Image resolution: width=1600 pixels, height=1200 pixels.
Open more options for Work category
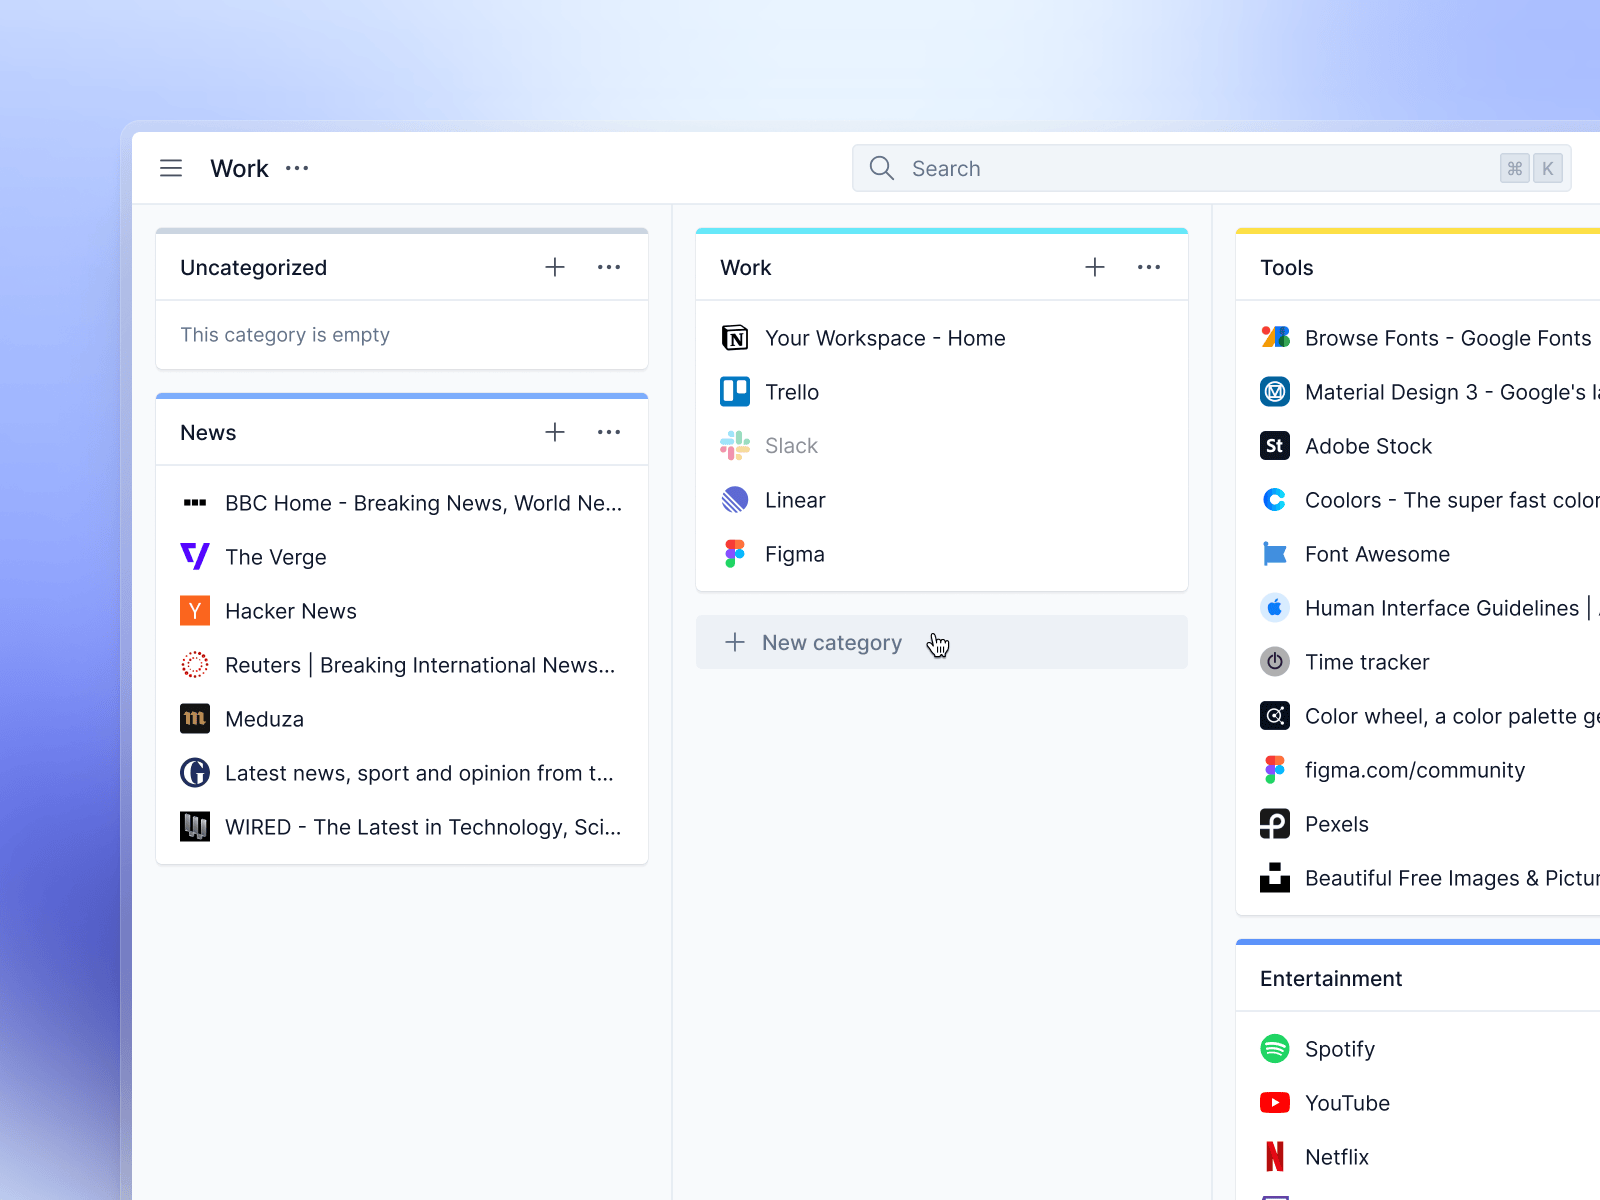click(1149, 267)
